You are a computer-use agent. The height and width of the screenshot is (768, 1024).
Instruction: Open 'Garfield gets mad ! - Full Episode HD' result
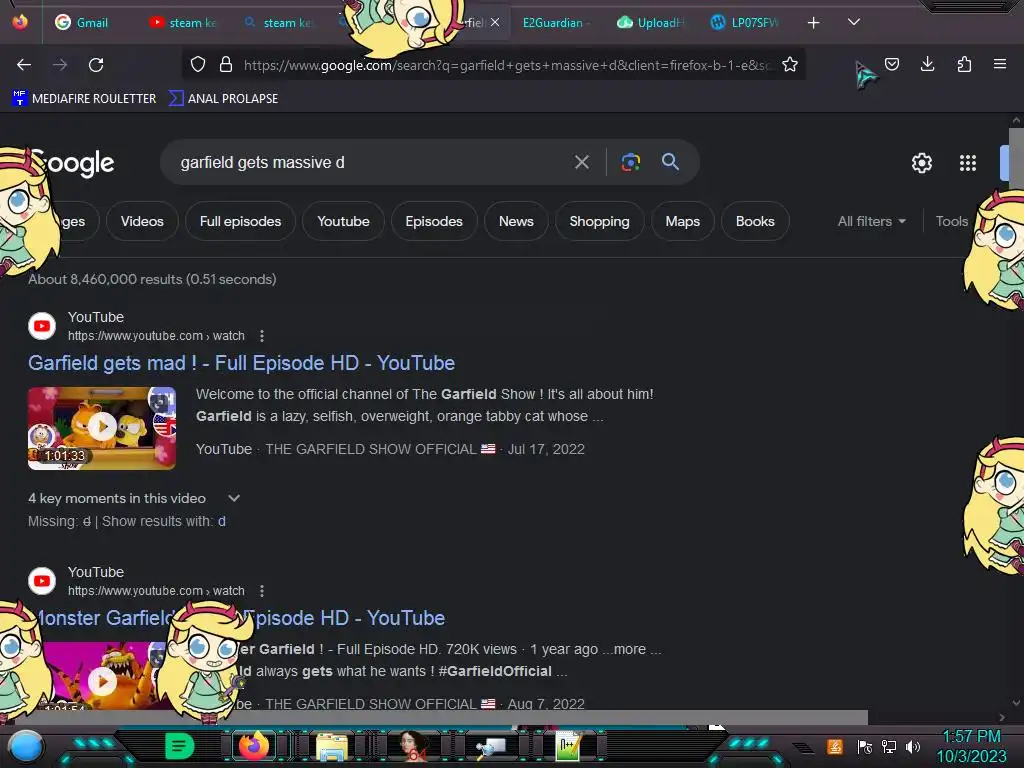pos(242,363)
